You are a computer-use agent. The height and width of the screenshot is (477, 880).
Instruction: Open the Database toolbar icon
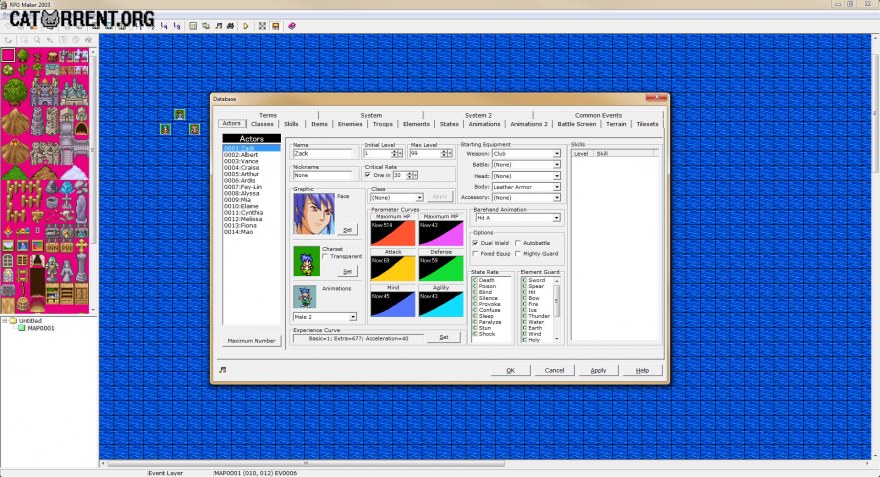click(x=193, y=26)
